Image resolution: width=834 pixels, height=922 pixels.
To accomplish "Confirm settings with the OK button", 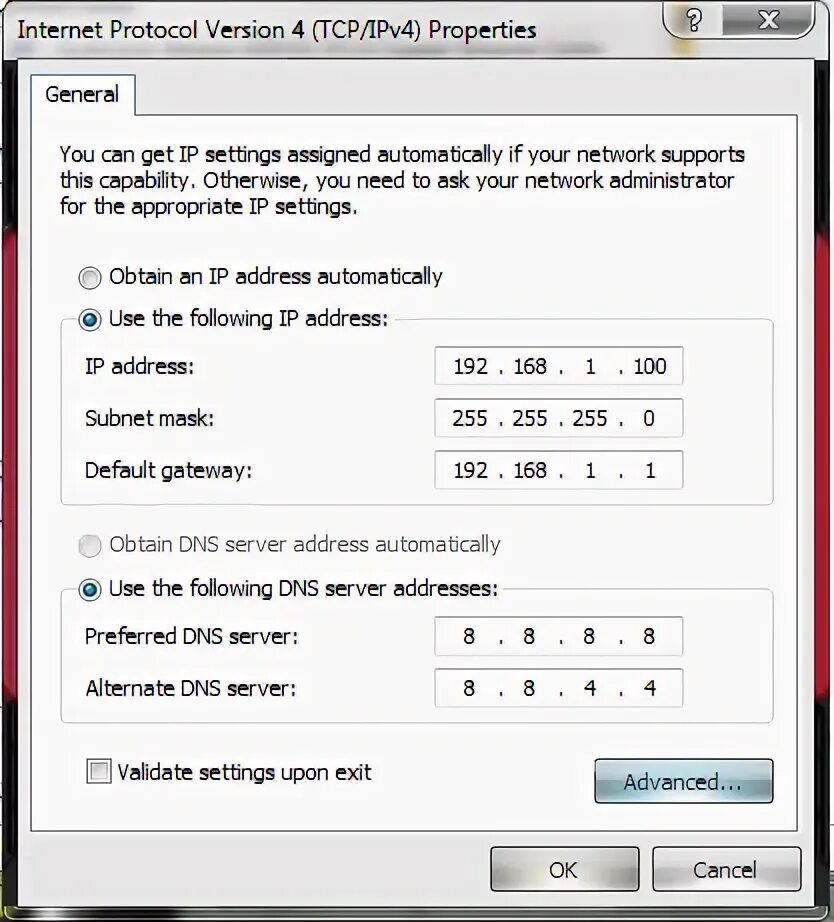I will pos(564,869).
